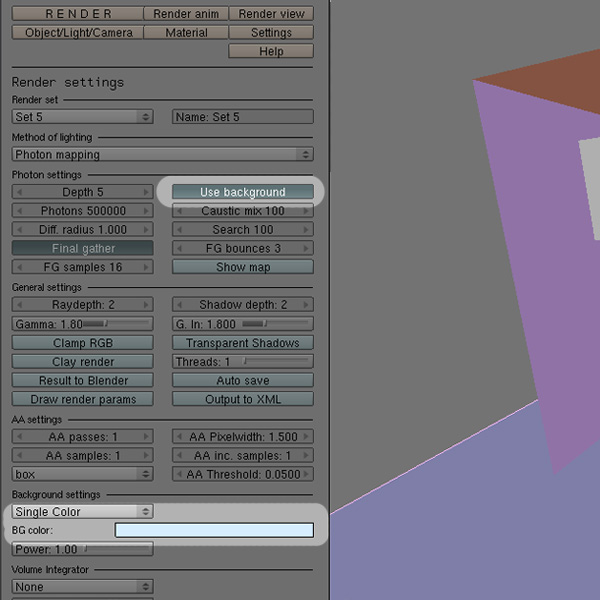Toggle Output to XML
The height and width of the screenshot is (600, 600).
243,399
